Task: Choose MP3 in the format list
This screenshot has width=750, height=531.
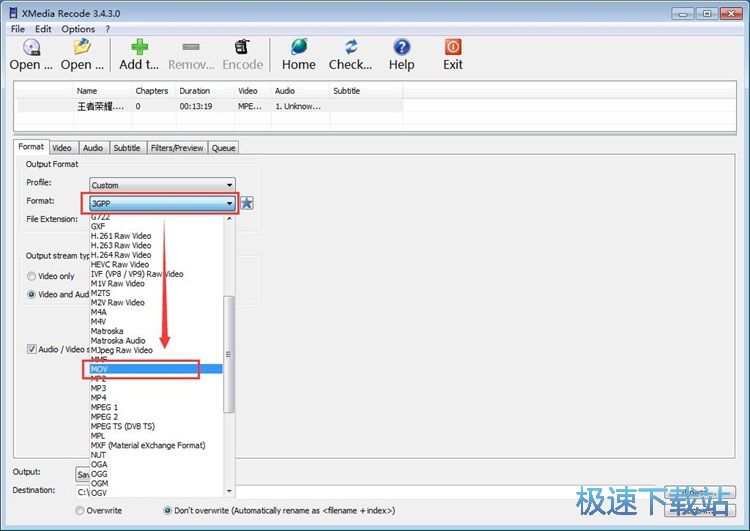Action: point(156,388)
